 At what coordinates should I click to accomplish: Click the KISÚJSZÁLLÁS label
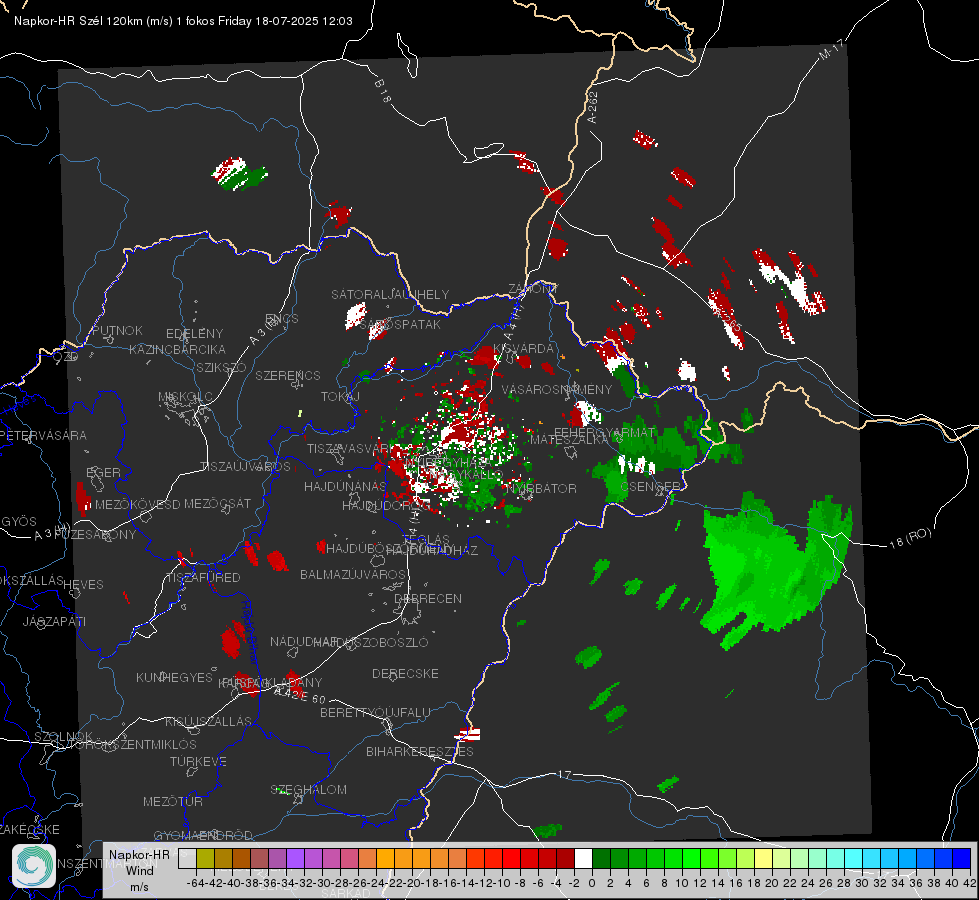209,721
